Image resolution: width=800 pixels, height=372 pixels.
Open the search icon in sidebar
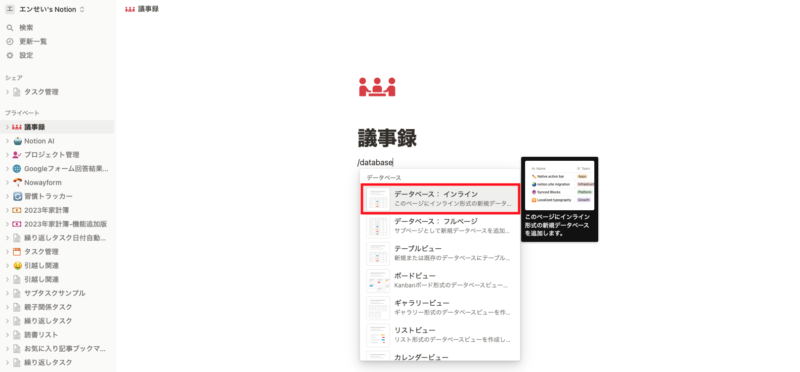(10, 28)
